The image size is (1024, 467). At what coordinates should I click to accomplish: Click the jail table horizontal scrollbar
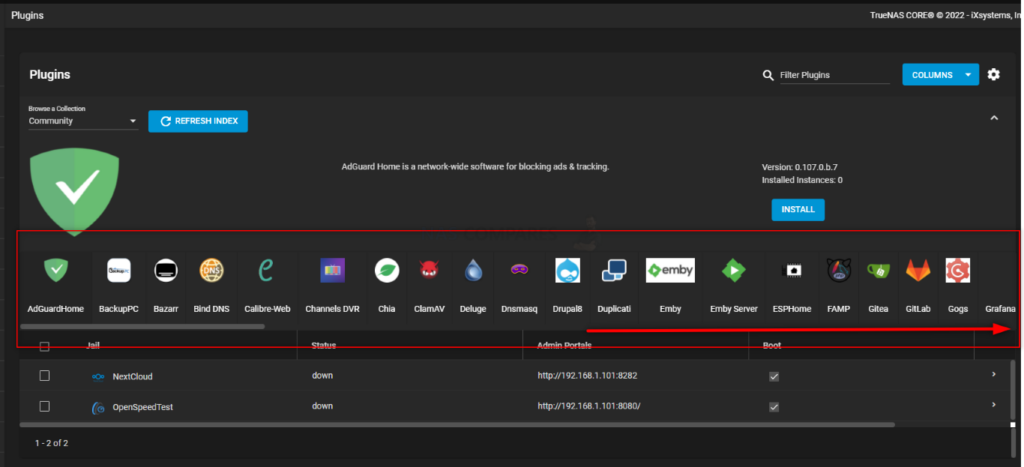click(457, 425)
